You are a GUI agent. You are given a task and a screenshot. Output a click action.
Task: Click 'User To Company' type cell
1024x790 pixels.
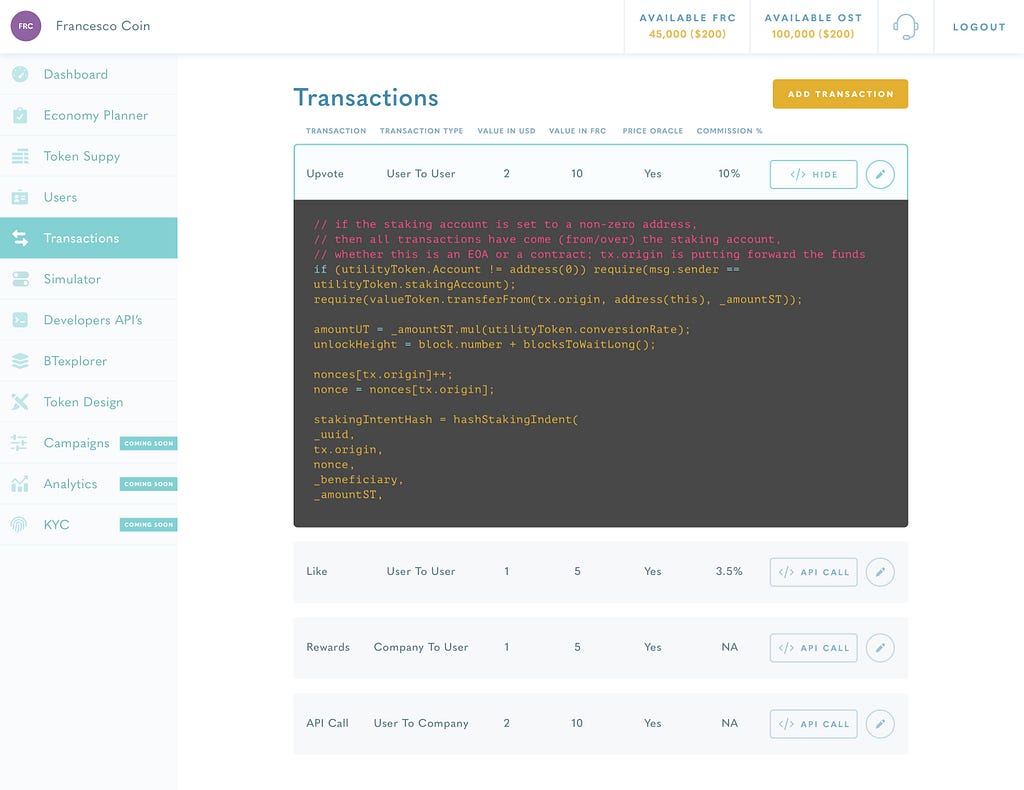point(421,723)
